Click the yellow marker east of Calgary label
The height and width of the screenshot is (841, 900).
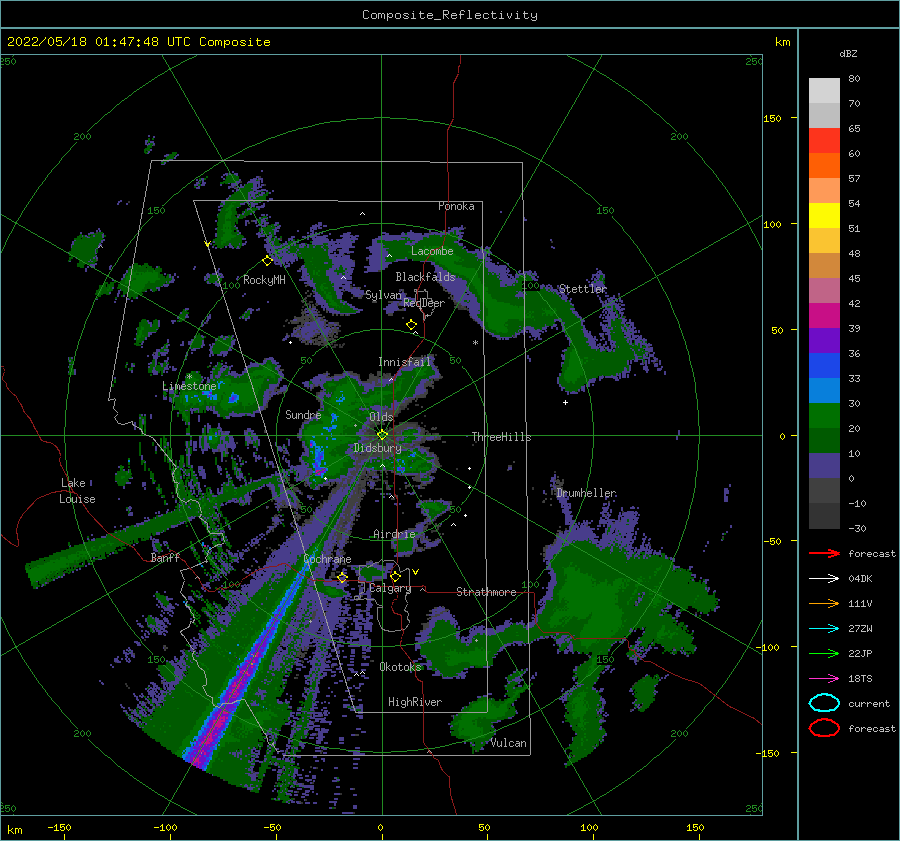[395, 576]
